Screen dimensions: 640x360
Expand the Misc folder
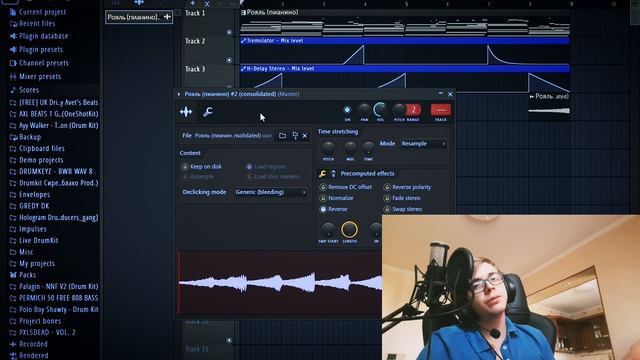(22, 252)
